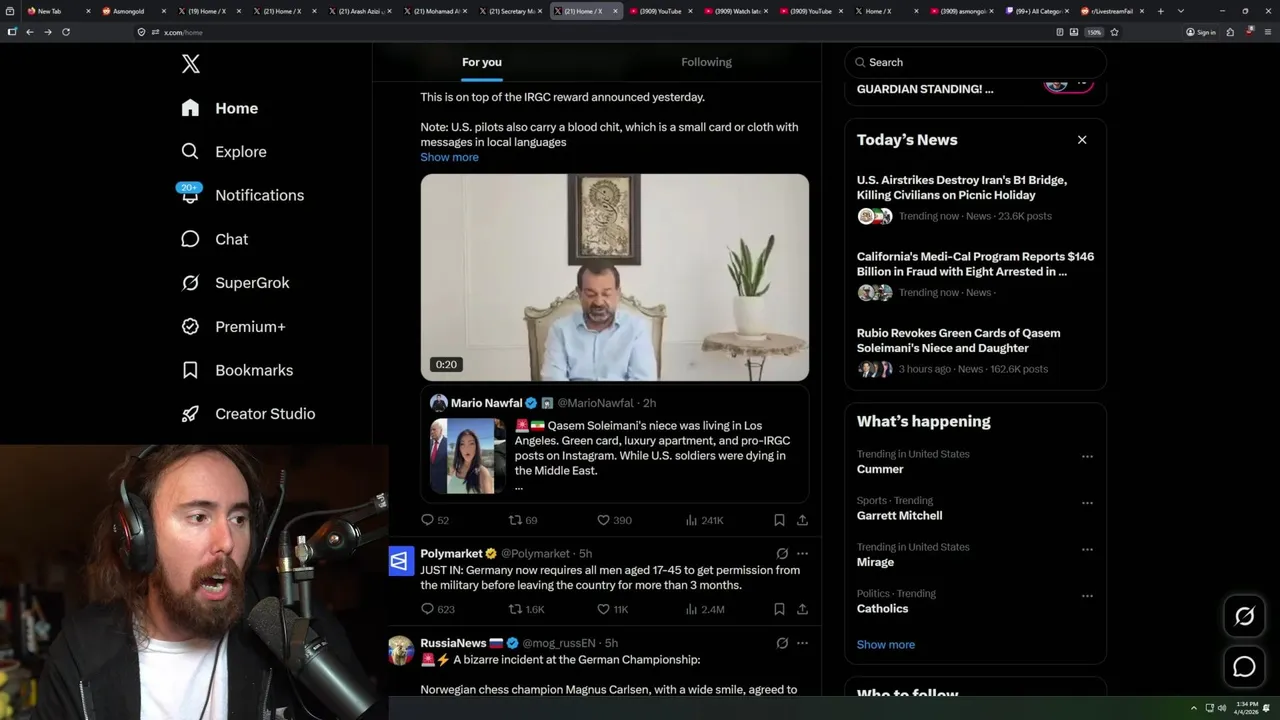The height and width of the screenshot is (720, 1280).
Task: Open options for the Cummer trend
Action: (x=1087, y=457)
